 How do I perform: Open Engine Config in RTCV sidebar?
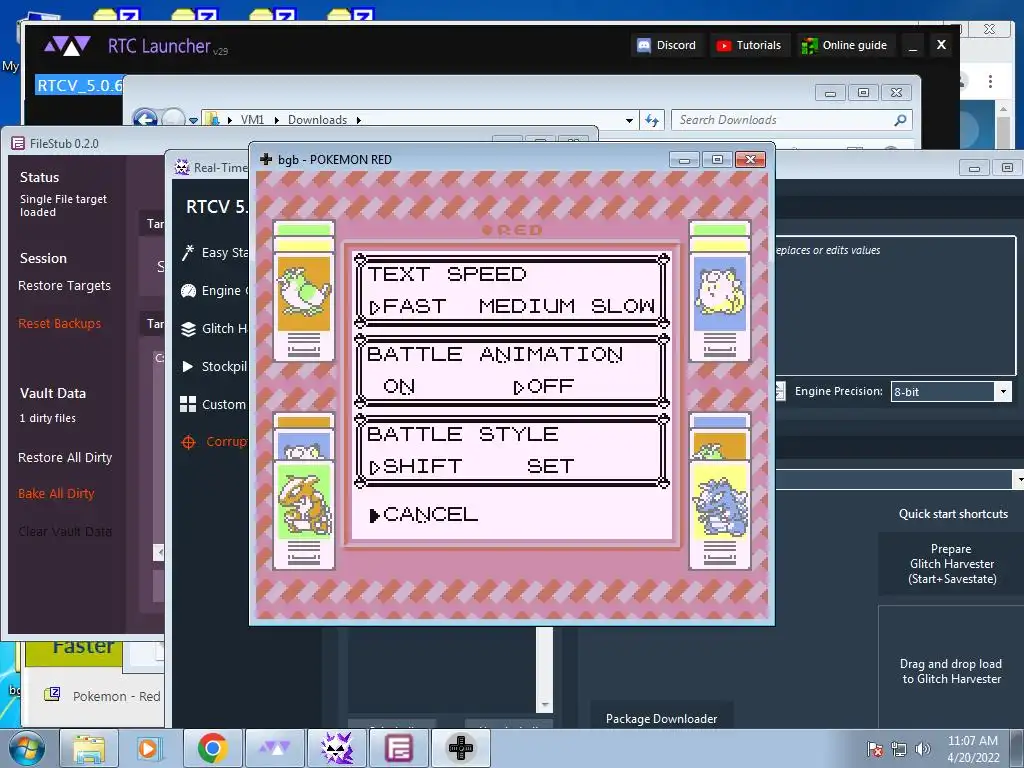pyautogui.click(x=215, y=291)
